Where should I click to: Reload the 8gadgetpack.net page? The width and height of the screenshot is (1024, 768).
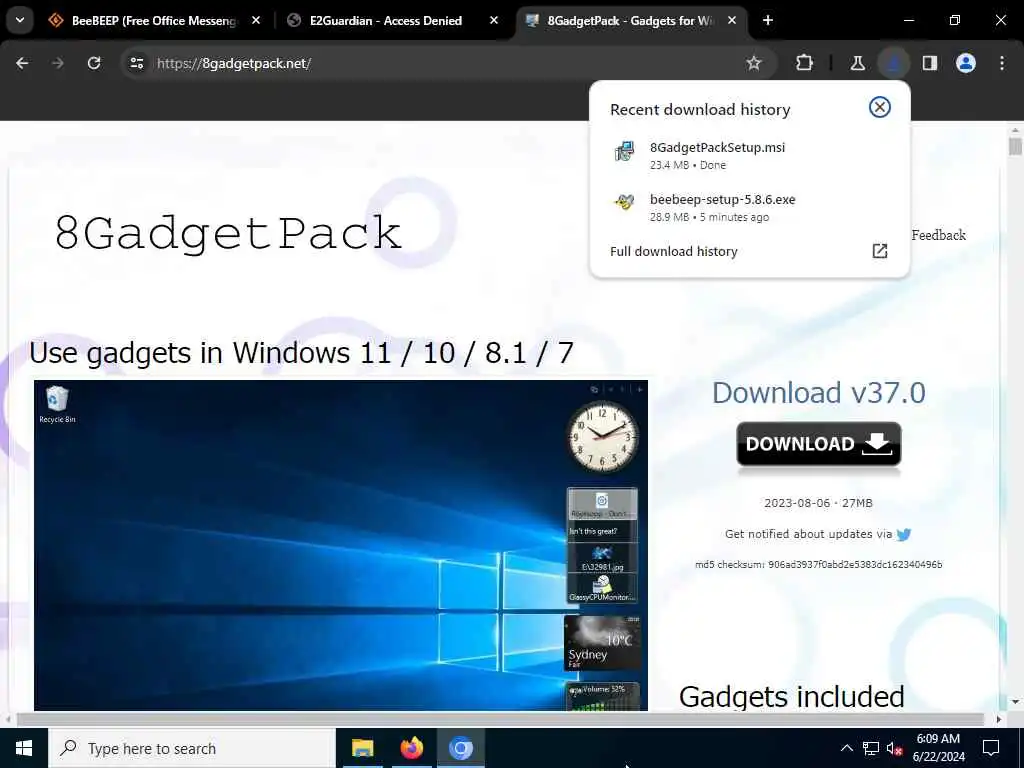tap(94, 63)
